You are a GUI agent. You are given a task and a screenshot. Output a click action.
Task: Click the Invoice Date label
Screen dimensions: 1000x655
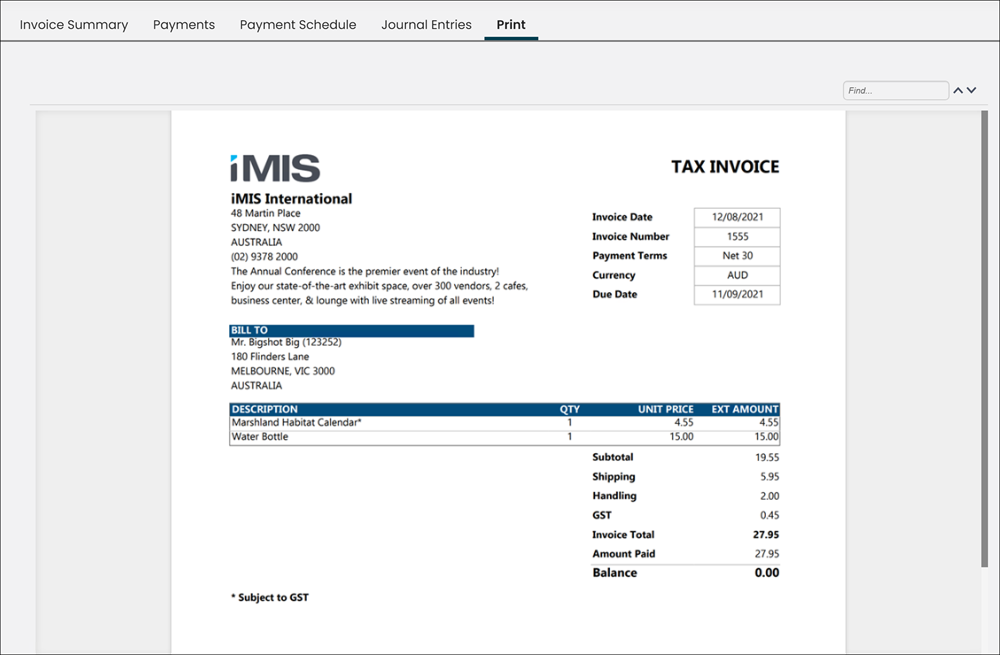point(622,217)
